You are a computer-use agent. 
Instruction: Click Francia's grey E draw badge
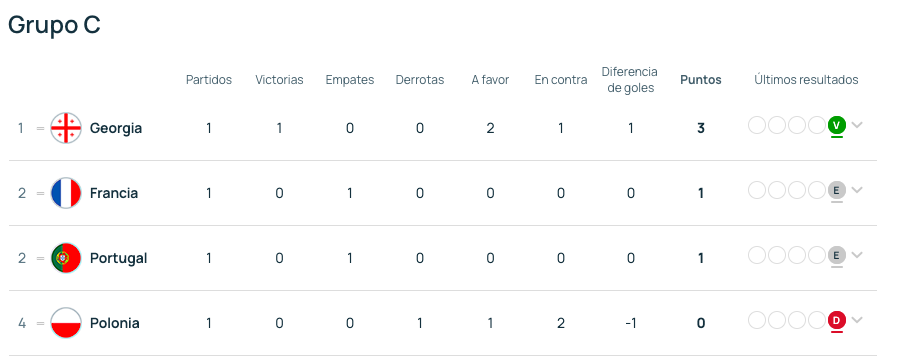837,190
